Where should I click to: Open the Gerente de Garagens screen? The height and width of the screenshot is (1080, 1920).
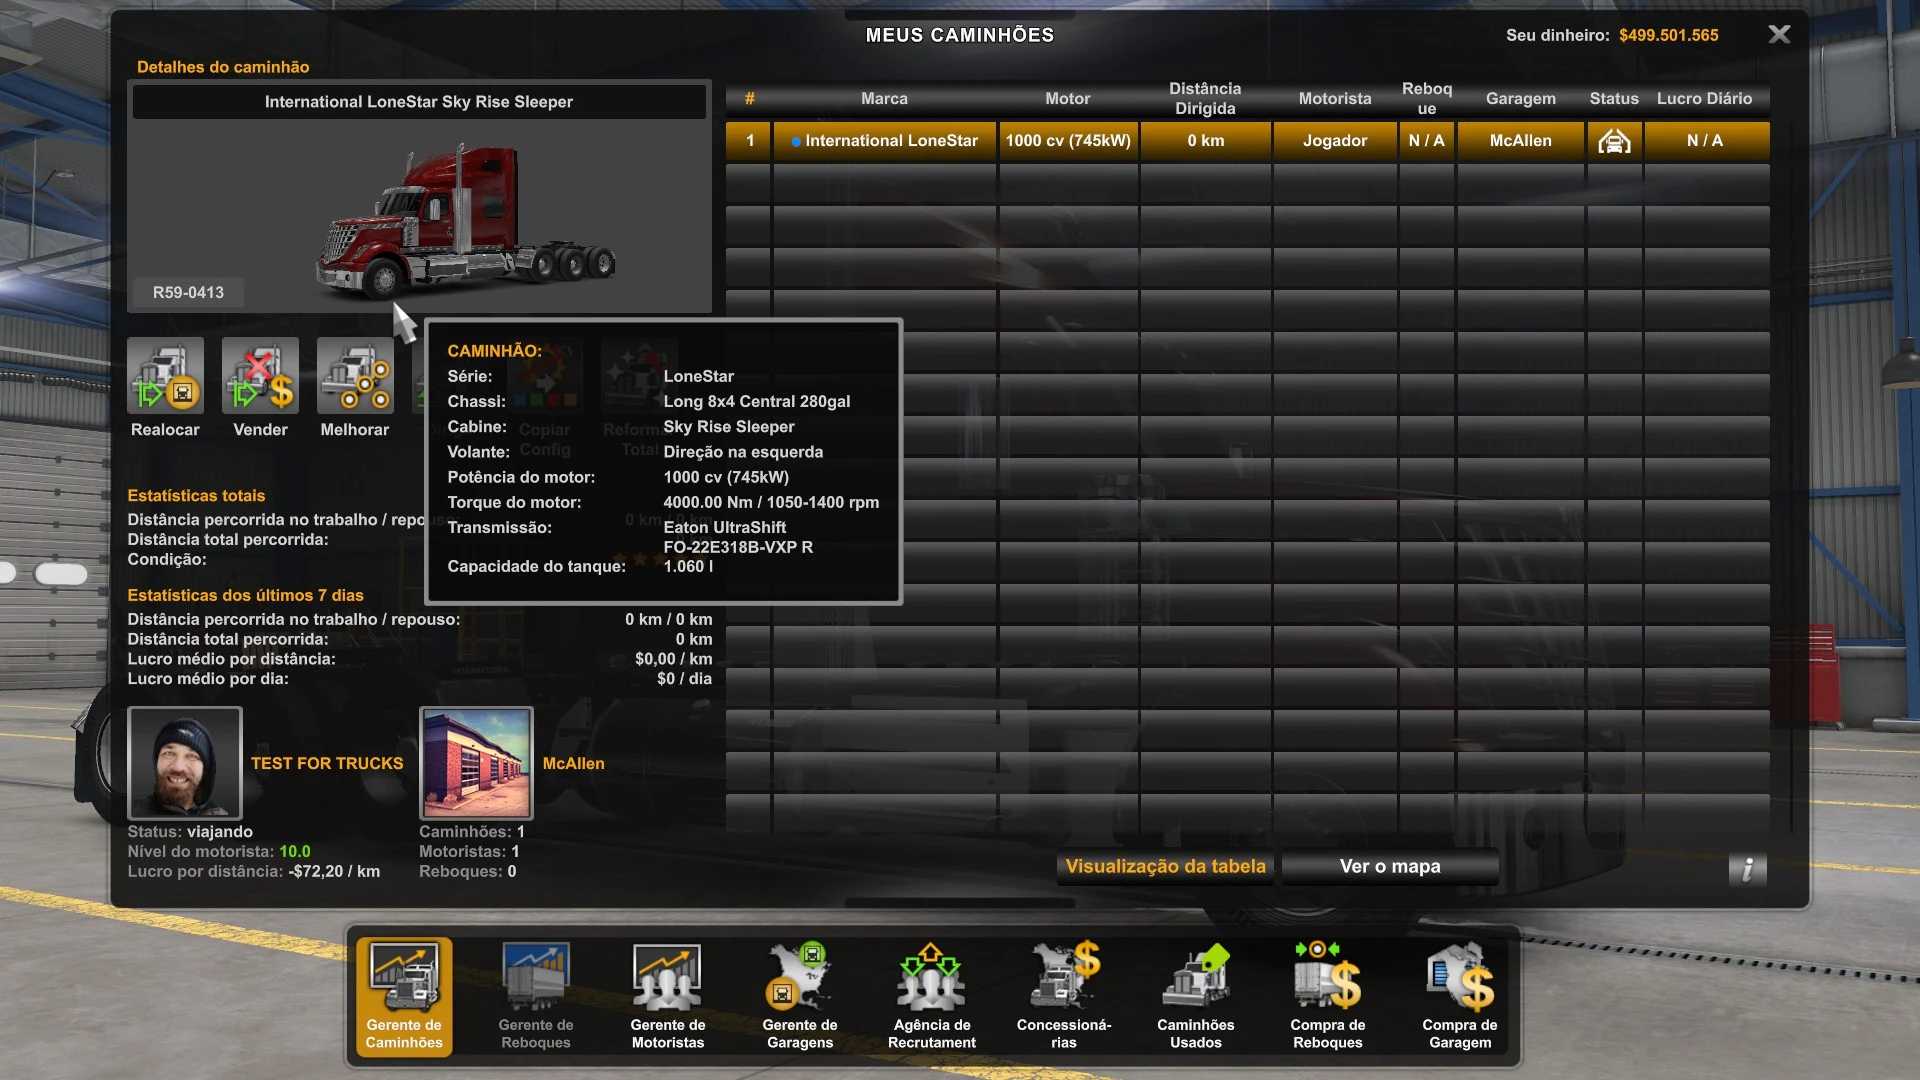[799, 995]
